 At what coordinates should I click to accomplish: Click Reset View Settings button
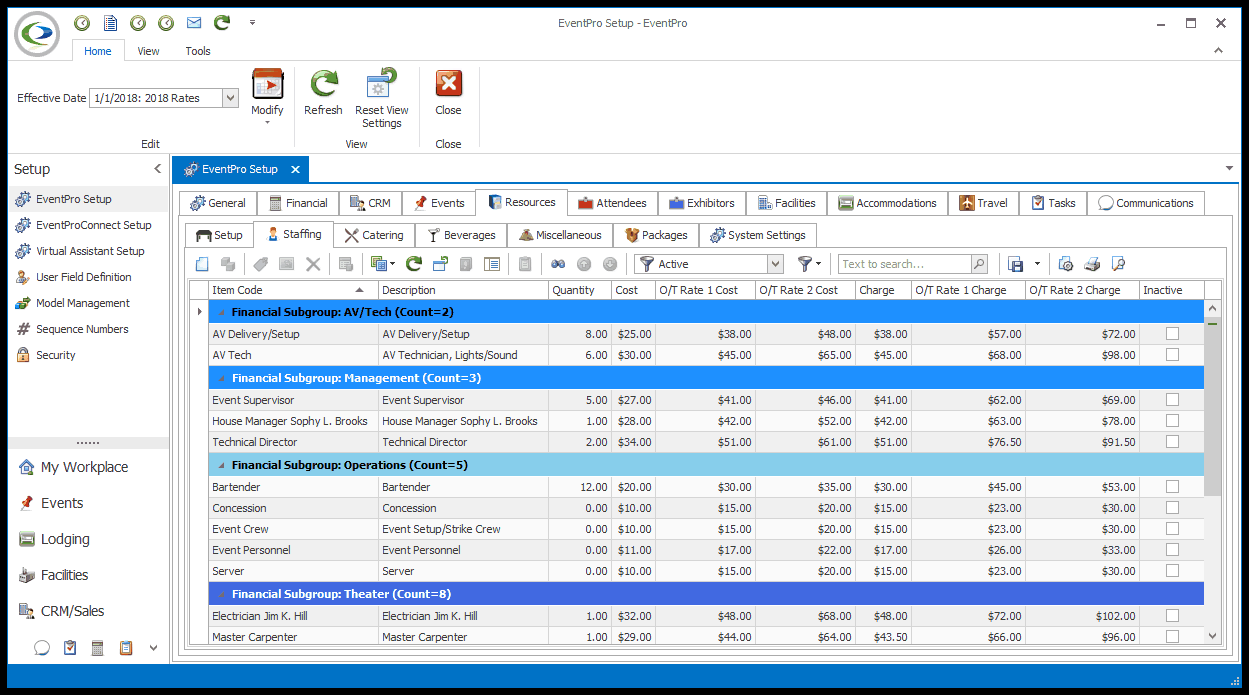tap(382, 98)
